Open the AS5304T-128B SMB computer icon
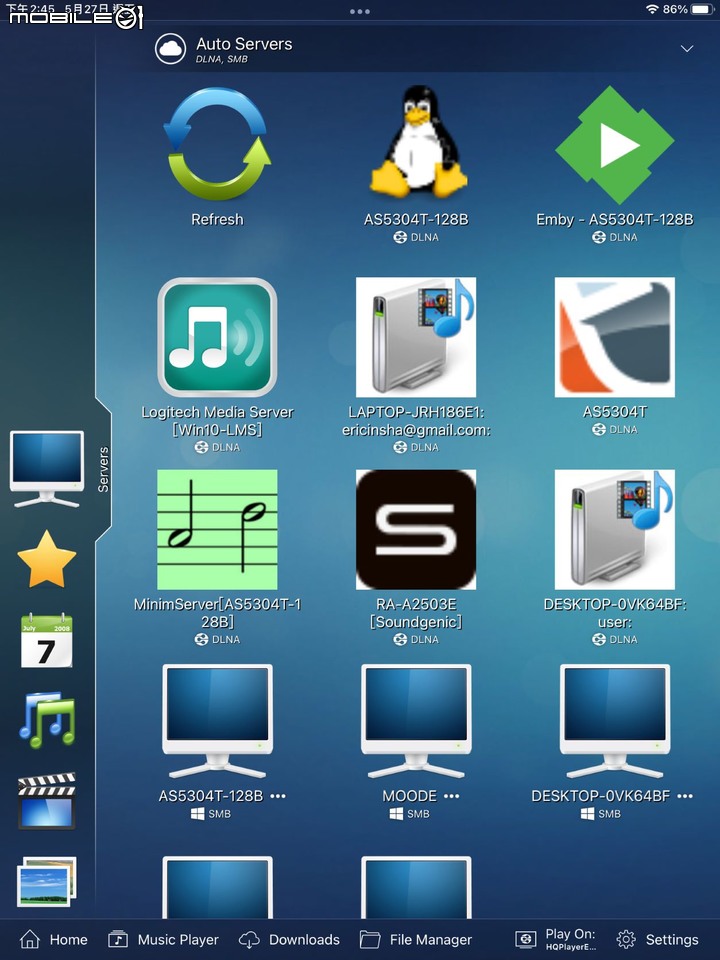Image resolution: width=720 pixels, height=960 pixels. 217,721
